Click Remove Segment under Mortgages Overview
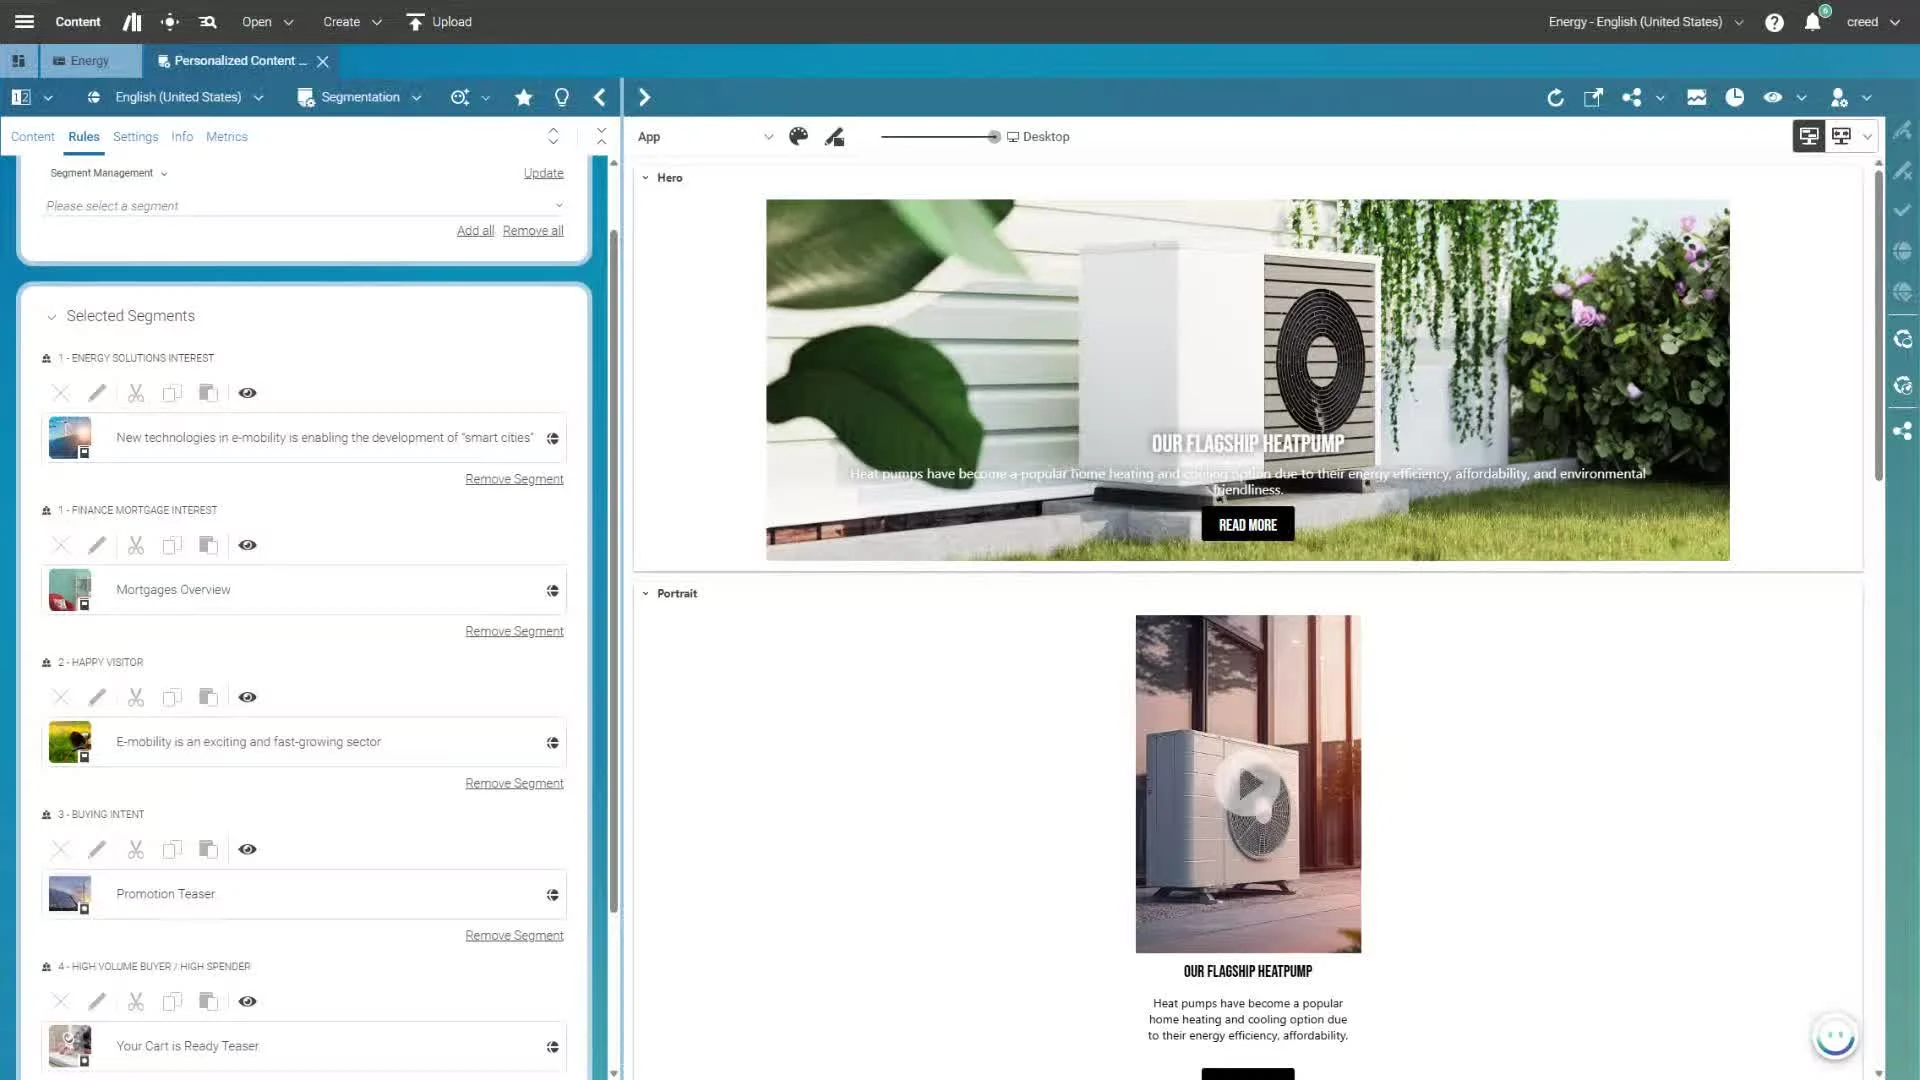Screen dimensions: 1920x1080 coord(514,631)
